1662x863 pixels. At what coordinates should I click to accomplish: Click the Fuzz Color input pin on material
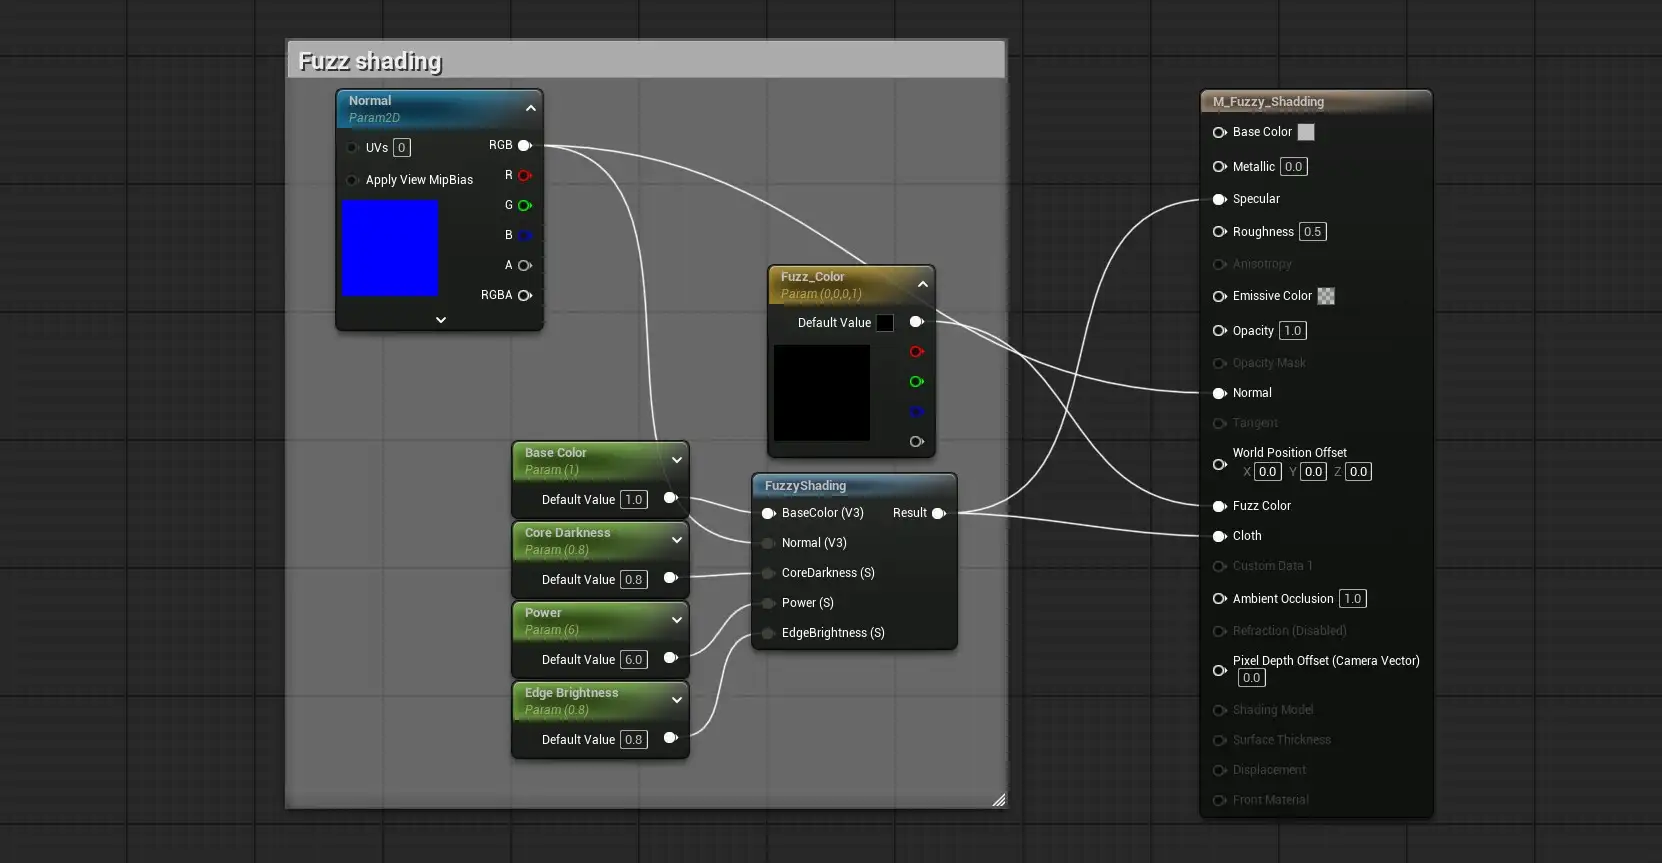tap(1219, 506)
